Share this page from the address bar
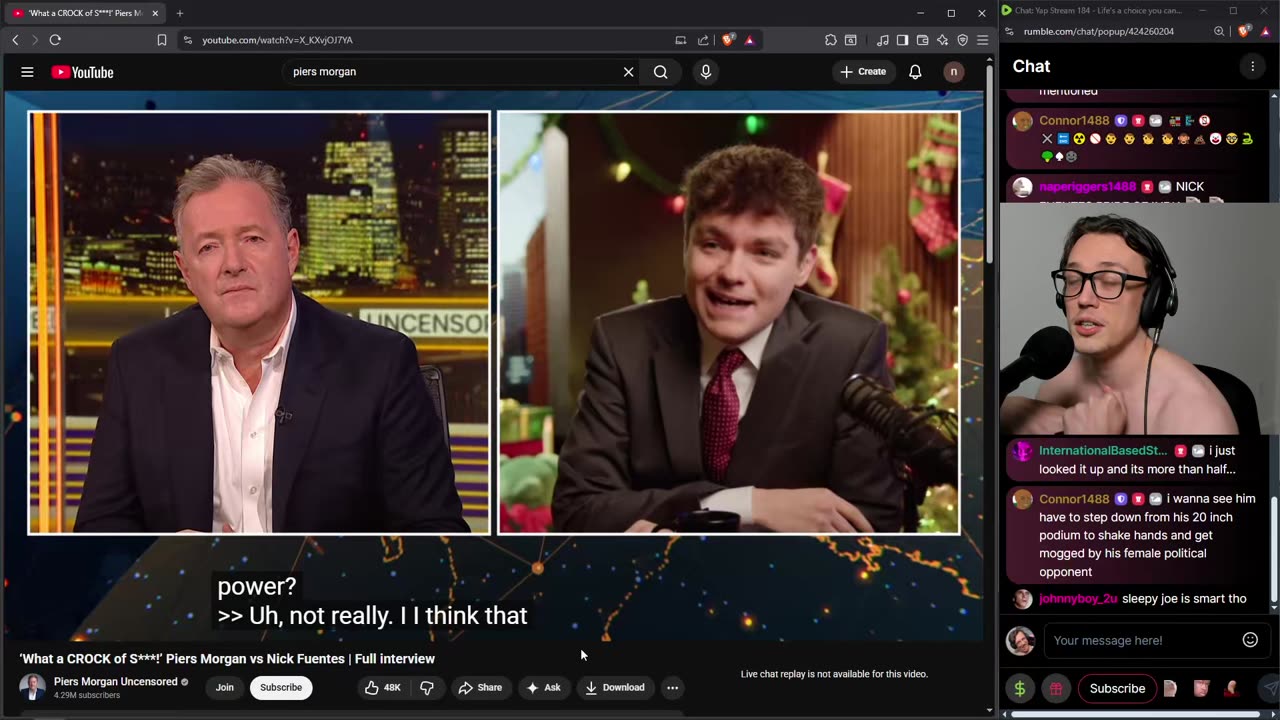The image size is (1280, 720). (x=703, y=40)
